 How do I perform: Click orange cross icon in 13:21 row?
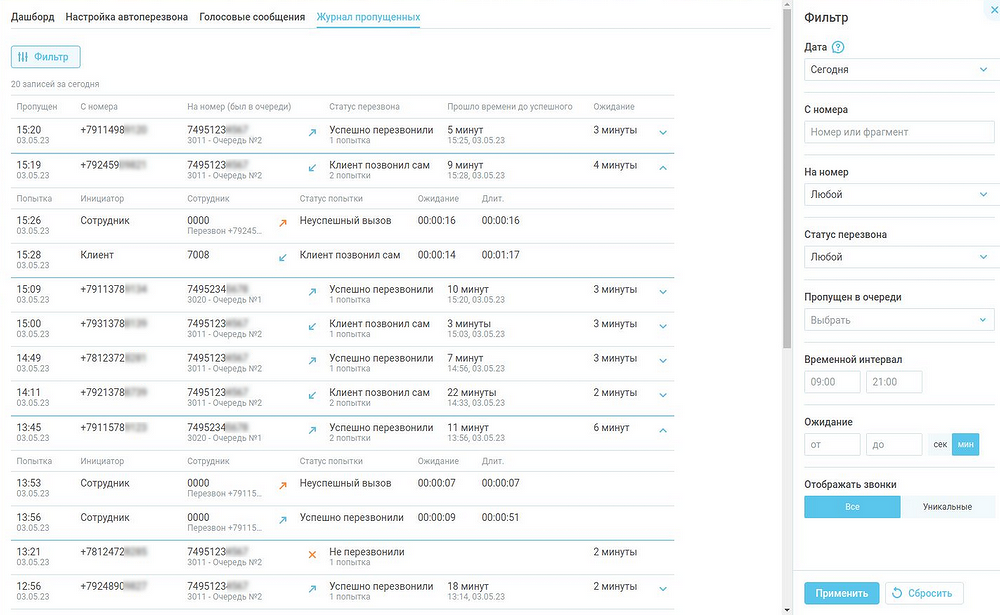click(312, 555)
